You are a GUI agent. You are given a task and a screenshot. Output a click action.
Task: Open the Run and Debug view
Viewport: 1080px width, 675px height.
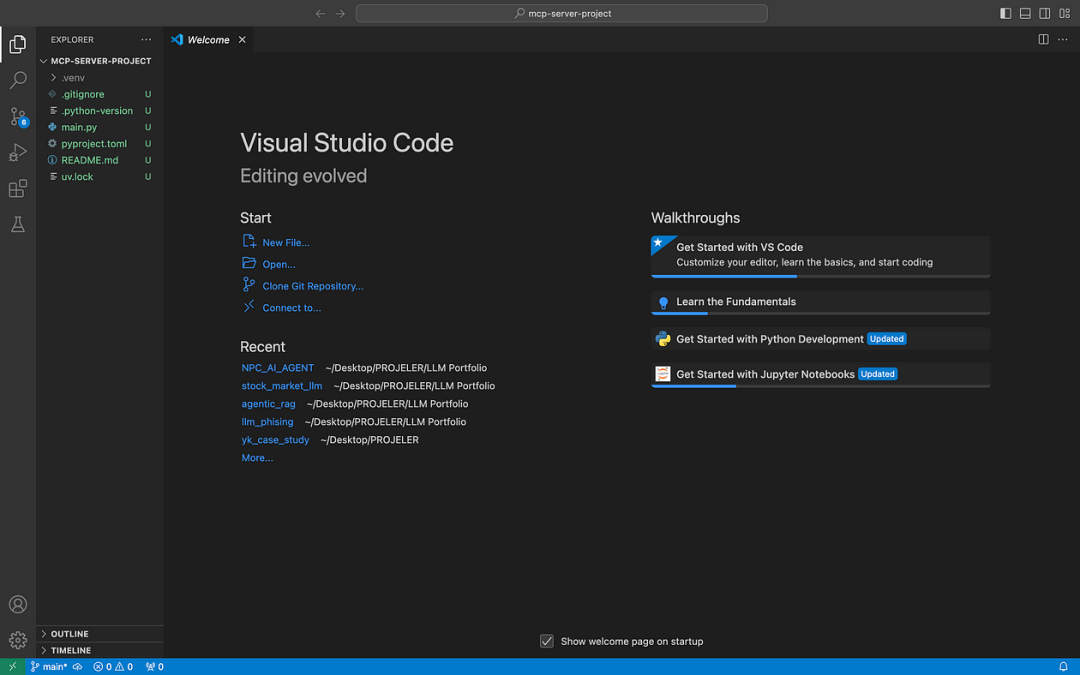tap(18, 152)
